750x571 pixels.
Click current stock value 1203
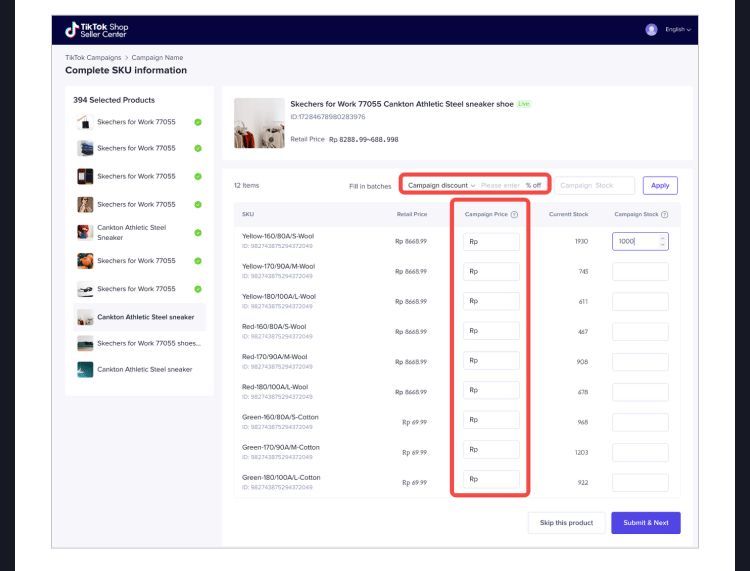(x=581, y=452)
